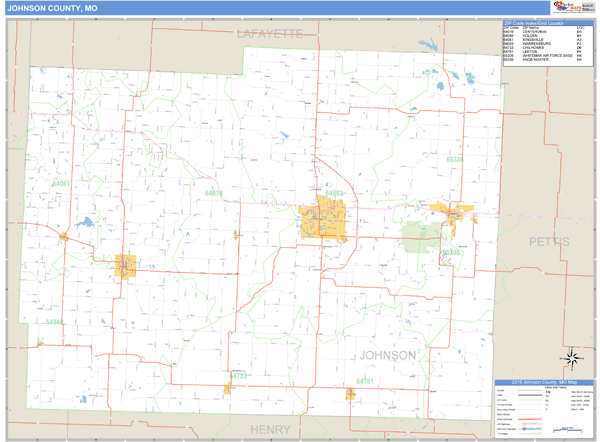600x442 pixels.
Task: Click the compass rose north arrow
Action: click(x=573, y=359)
